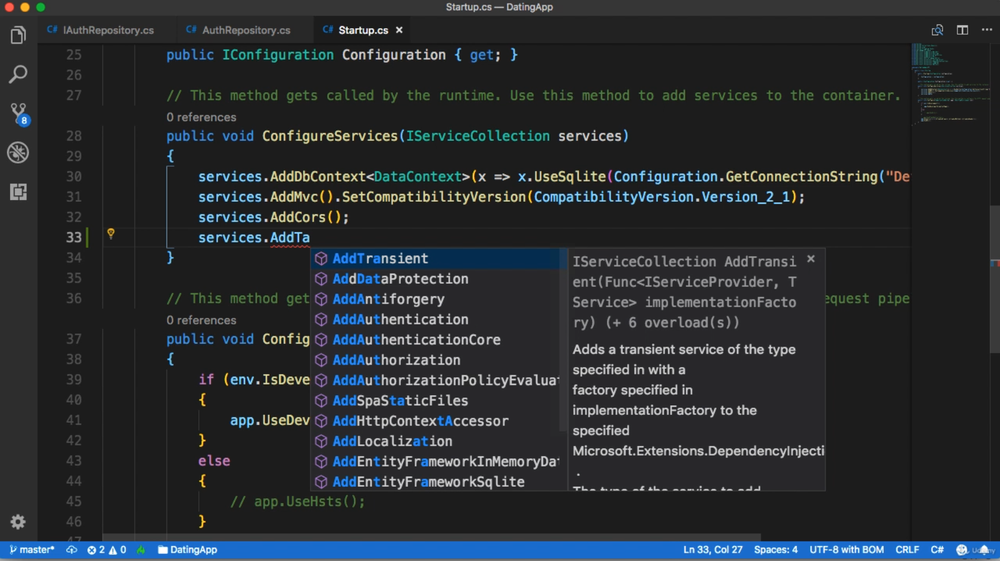Open the errors and warnings counter
The height and width of the screenshot is (561, 1000).
tap(106, 550)
